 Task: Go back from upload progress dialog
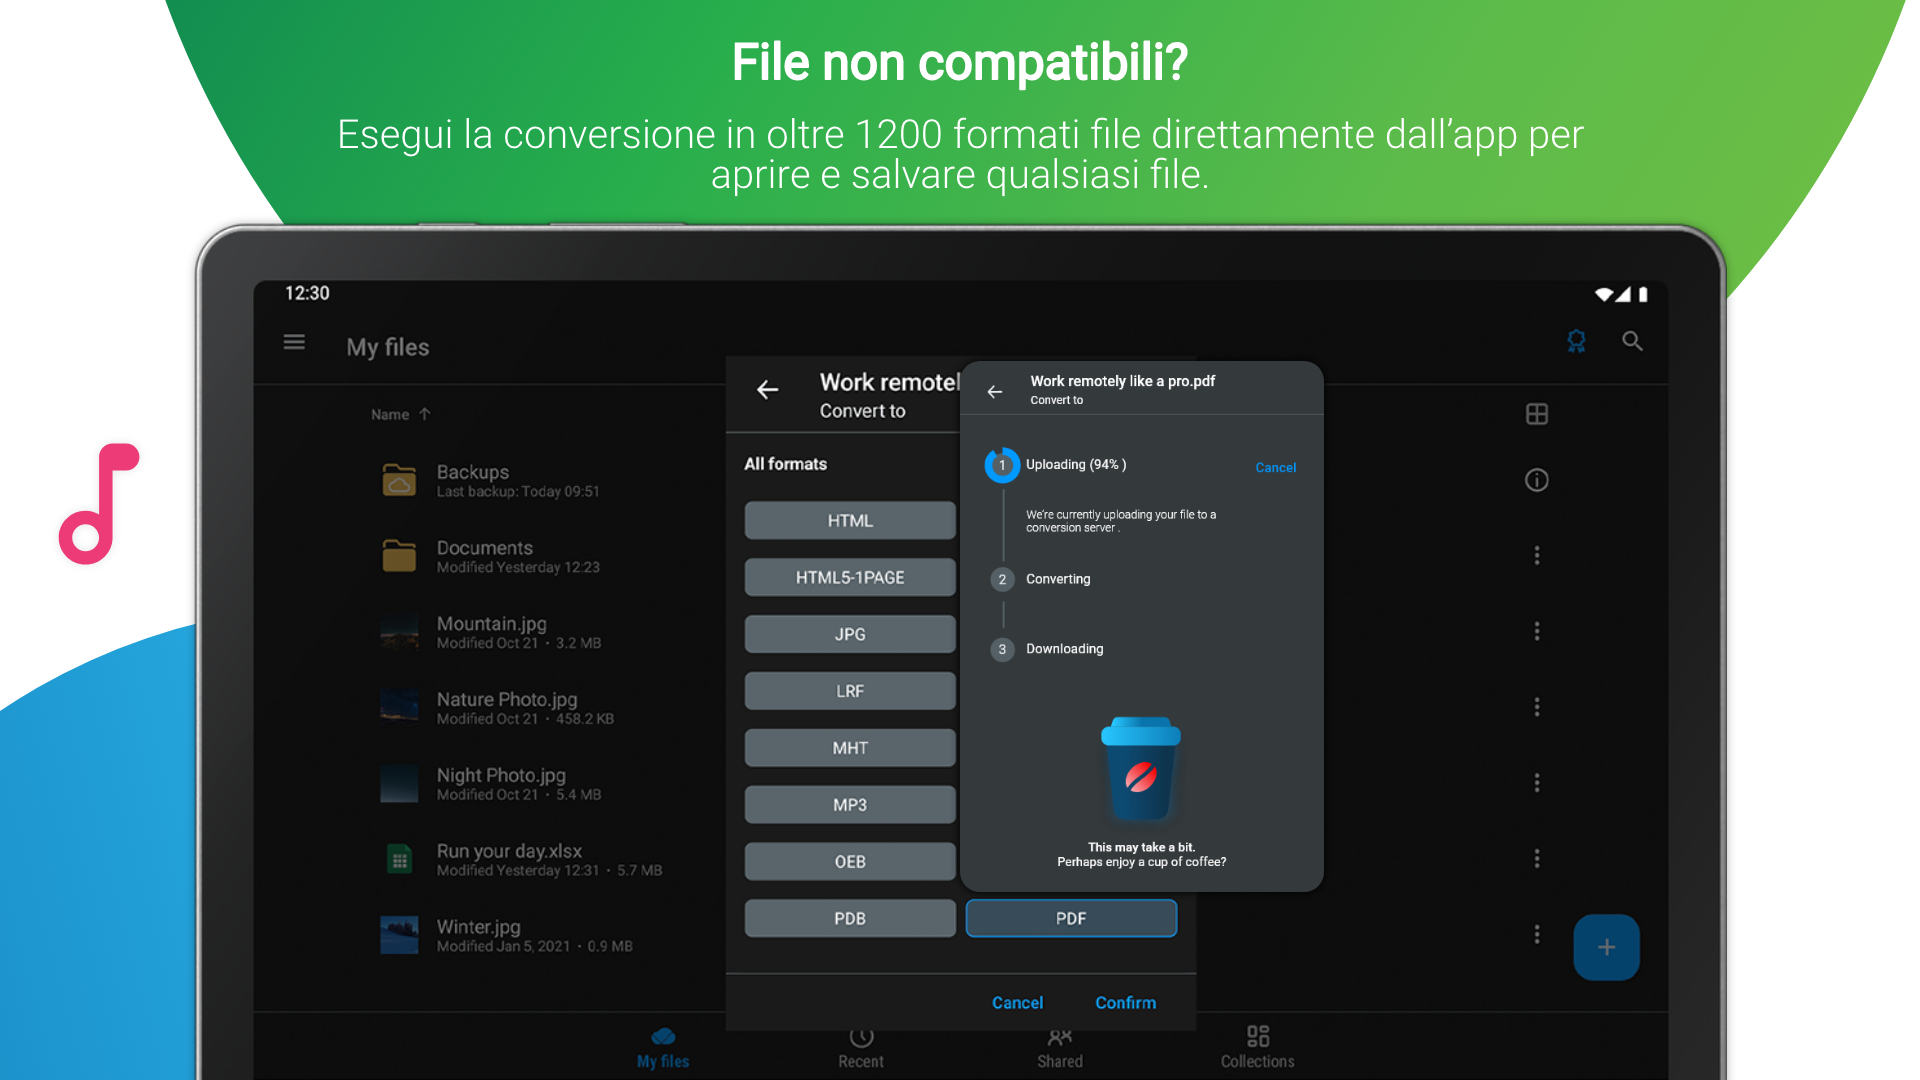[x=995, y=391]
